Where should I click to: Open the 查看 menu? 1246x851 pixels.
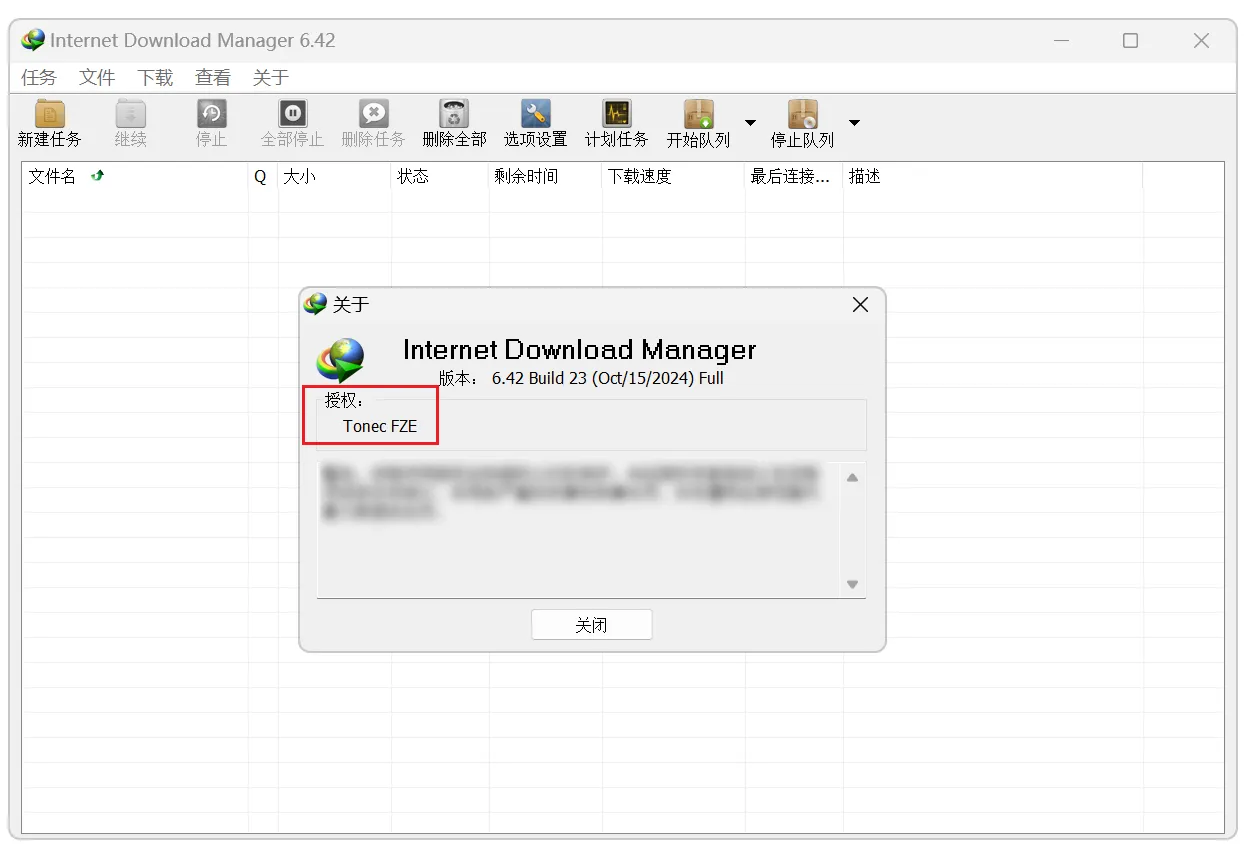(213, 77)
